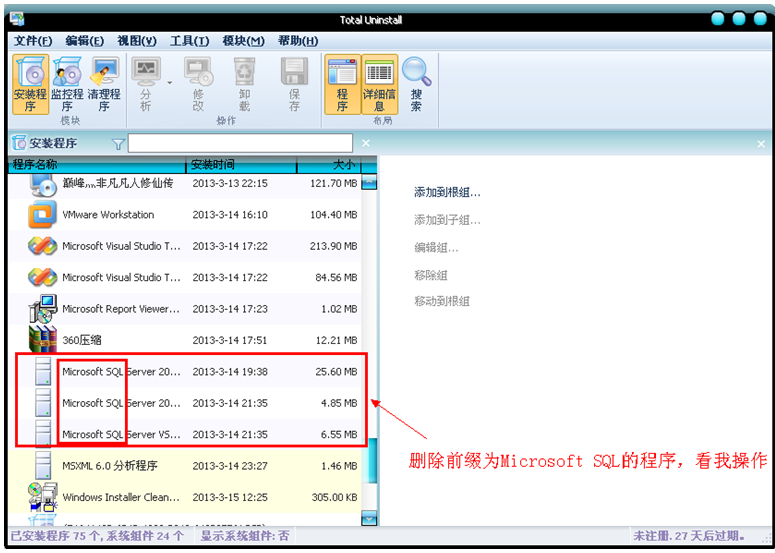
Task: Click 添加到根组... link
Action: pyautogui.click(x=447, y=193)
